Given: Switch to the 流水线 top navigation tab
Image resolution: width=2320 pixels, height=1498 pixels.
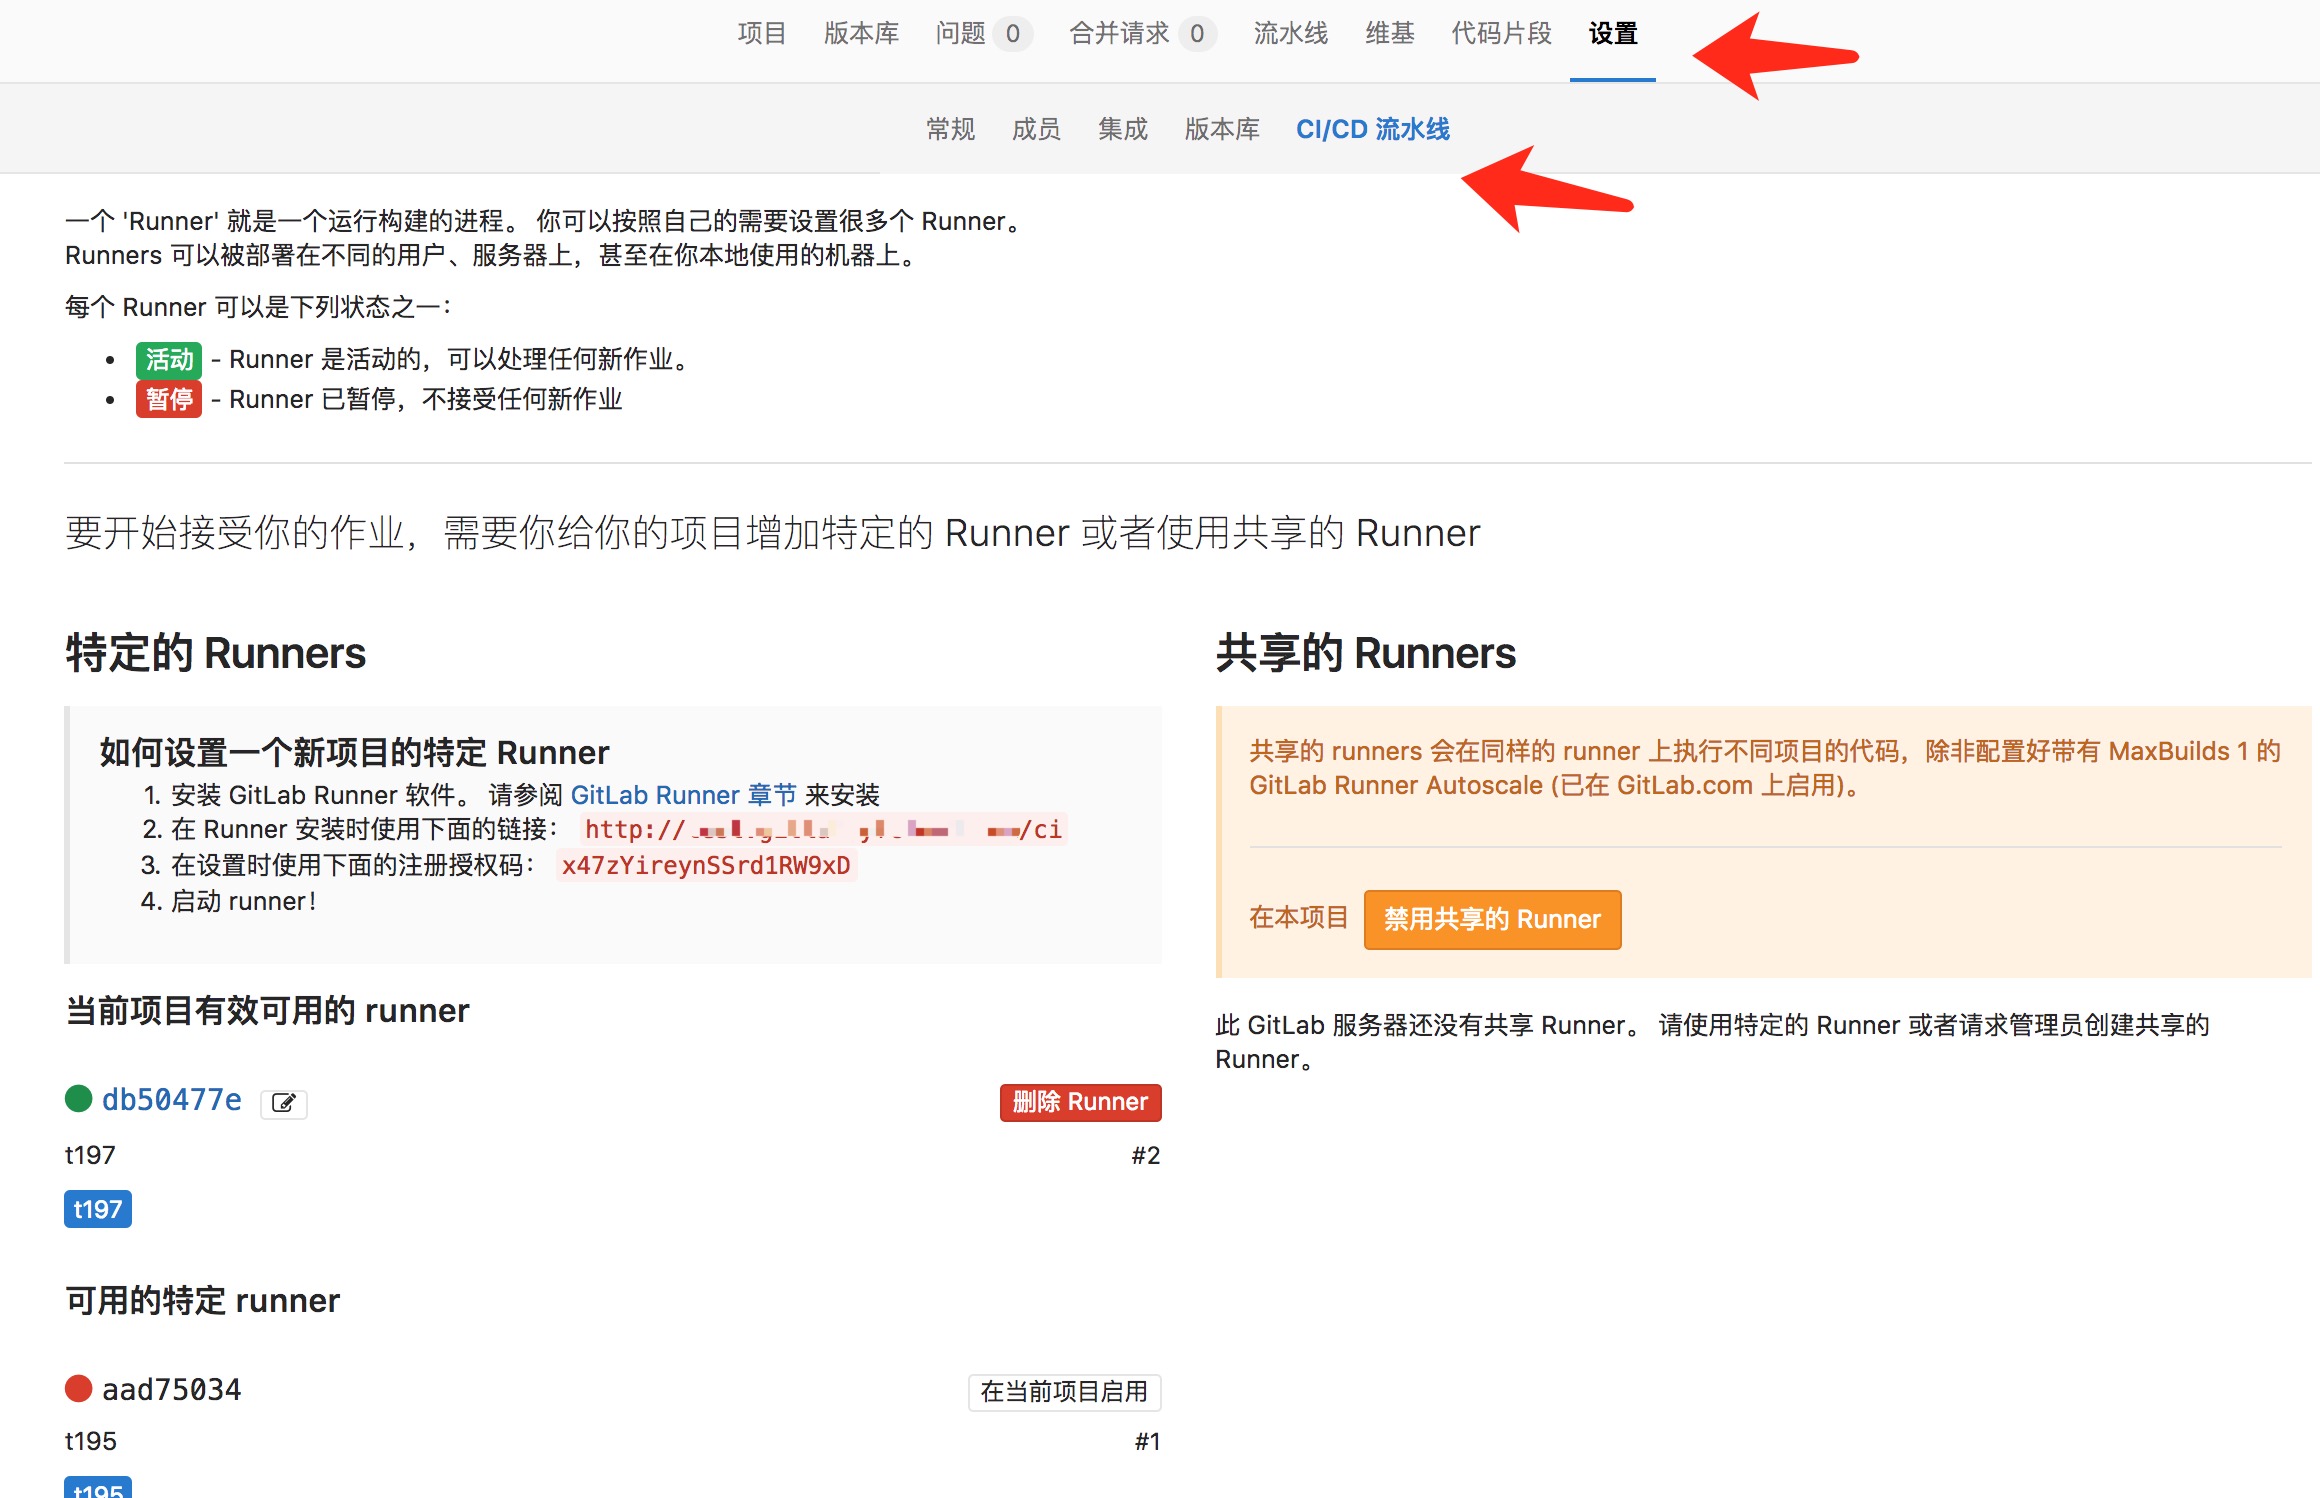Looking at the screenshot, I should point(1290,34).
